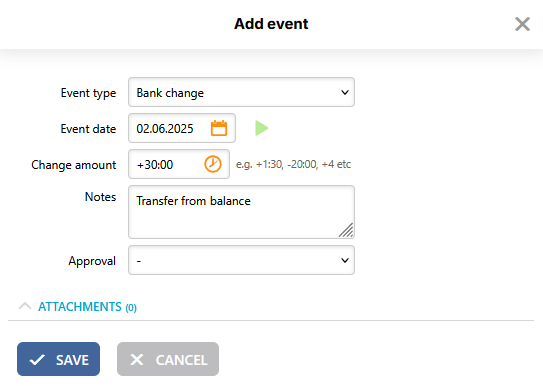The height and width of the screenshot is (386, 543).
Task: Click the checkmark icon on SAVE
Action: click(37, 360)
